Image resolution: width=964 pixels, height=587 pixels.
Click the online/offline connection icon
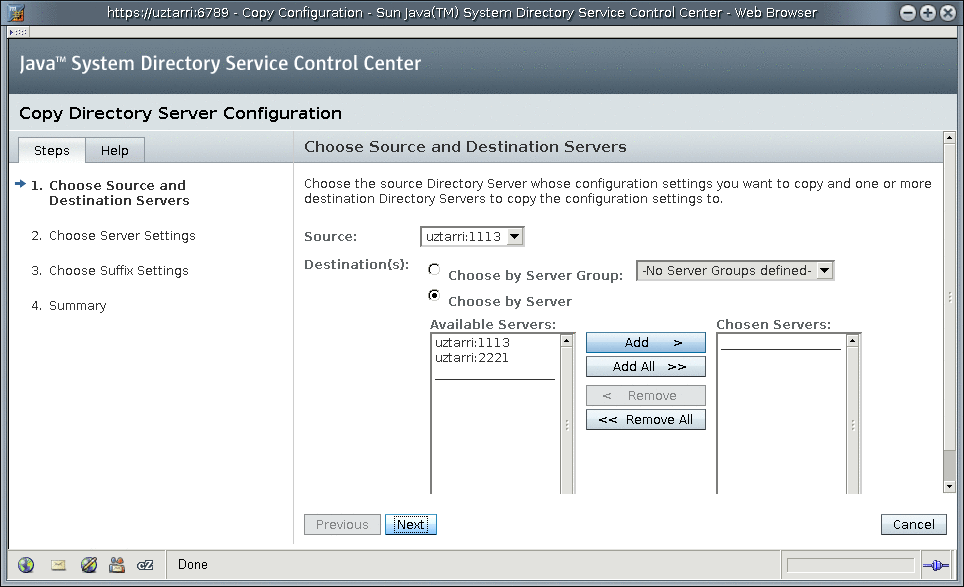936,565
